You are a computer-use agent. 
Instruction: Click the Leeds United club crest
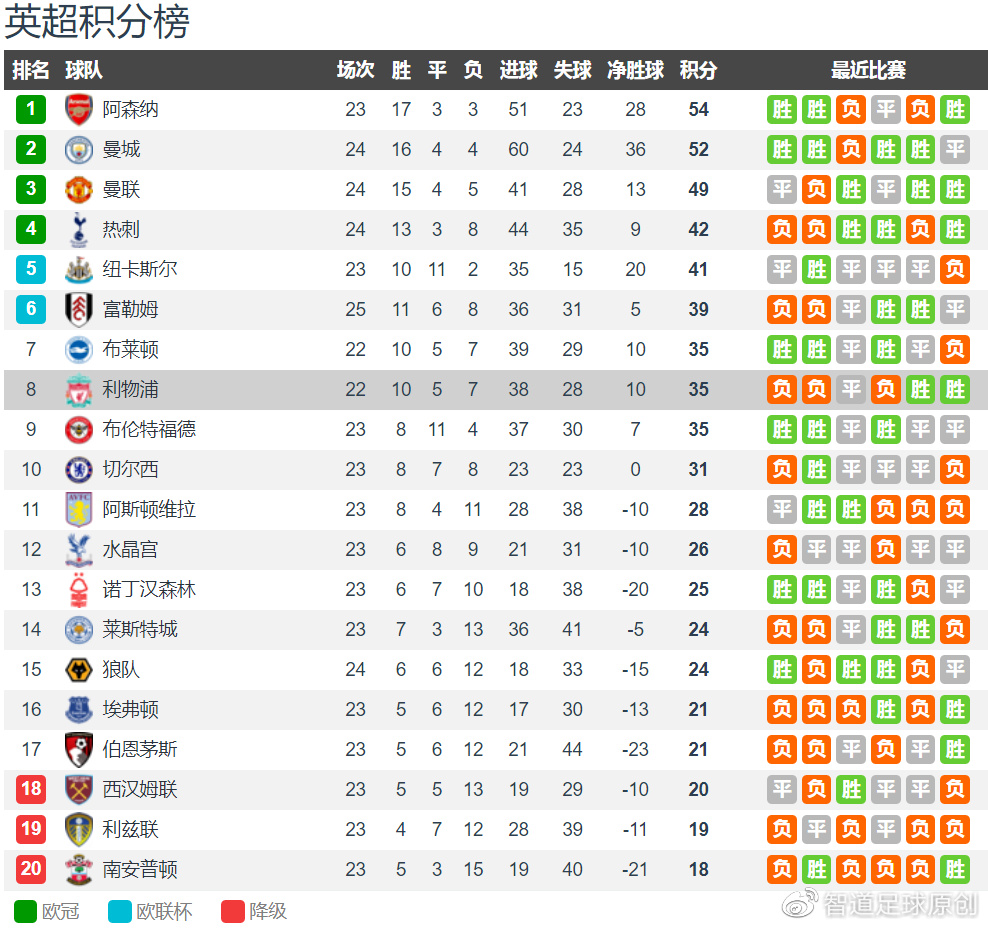(x=79, y=829)
